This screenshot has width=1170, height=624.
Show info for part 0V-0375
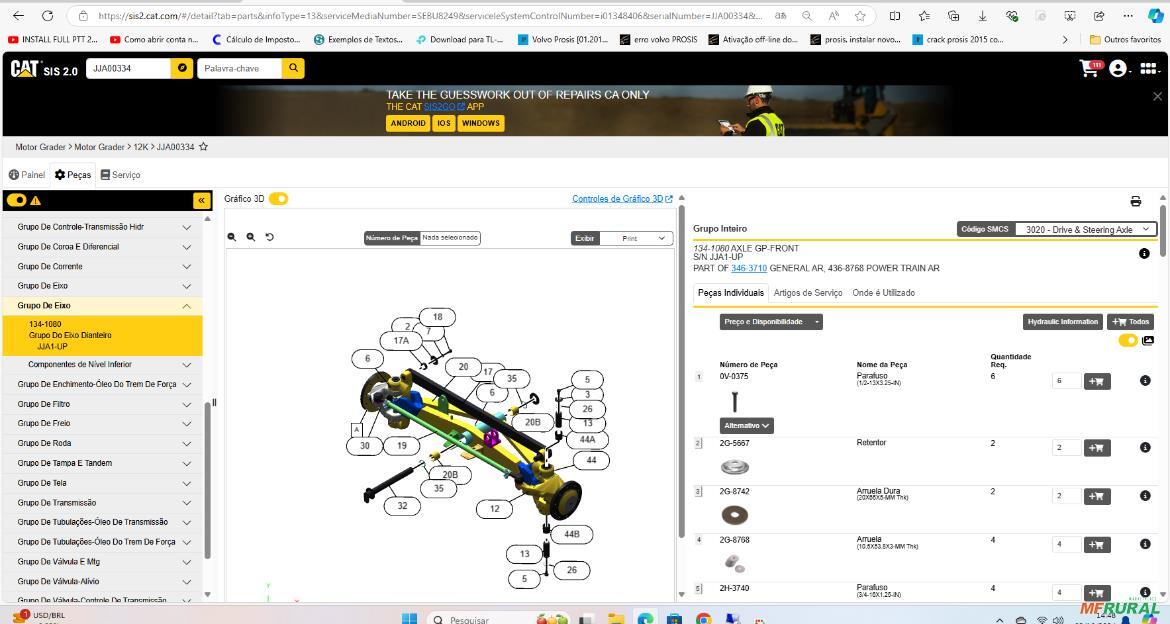(x=1145, y=381)
